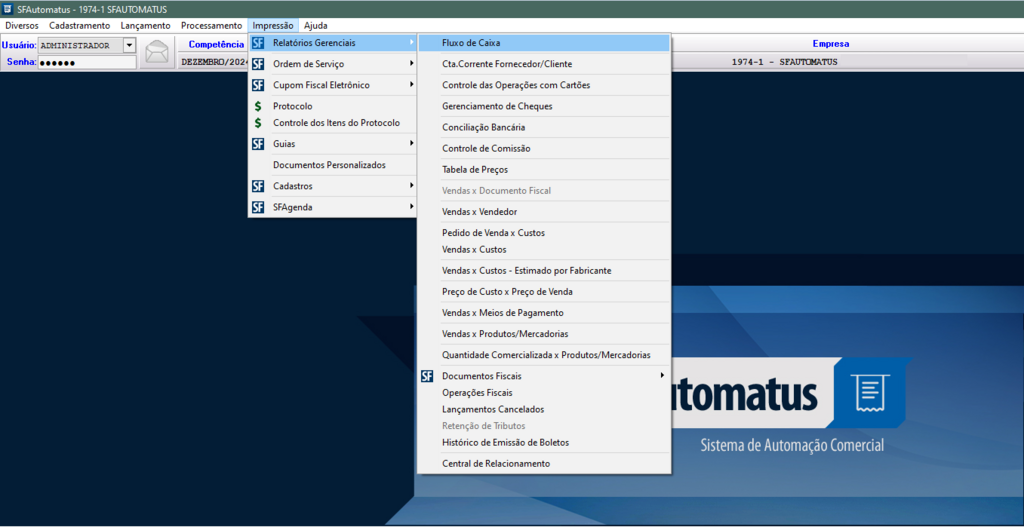This screenshot has width=1024, height=527.
Task: Select Fluxo de Caixa report
Action: 471,43
